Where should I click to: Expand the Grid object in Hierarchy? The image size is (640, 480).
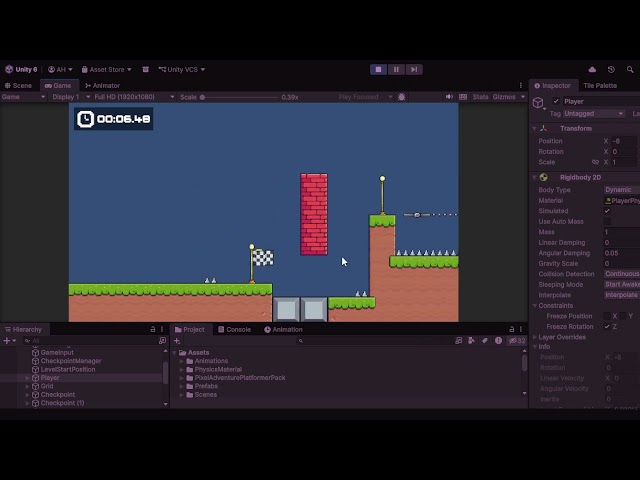(27, 386)
